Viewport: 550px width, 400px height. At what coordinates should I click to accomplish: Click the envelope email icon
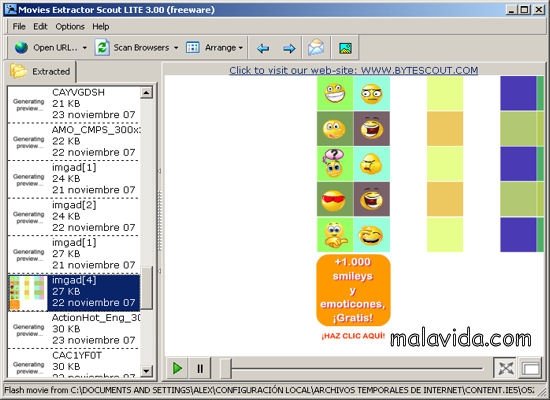click(316, 47)
